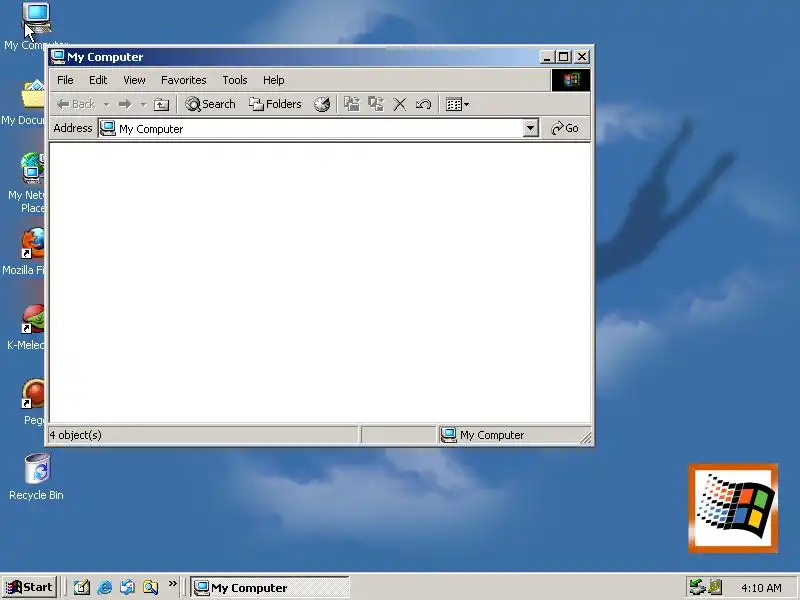Screen dimensions: 800x600
Task: Click the Copy To icon
Action: point(376,105)
